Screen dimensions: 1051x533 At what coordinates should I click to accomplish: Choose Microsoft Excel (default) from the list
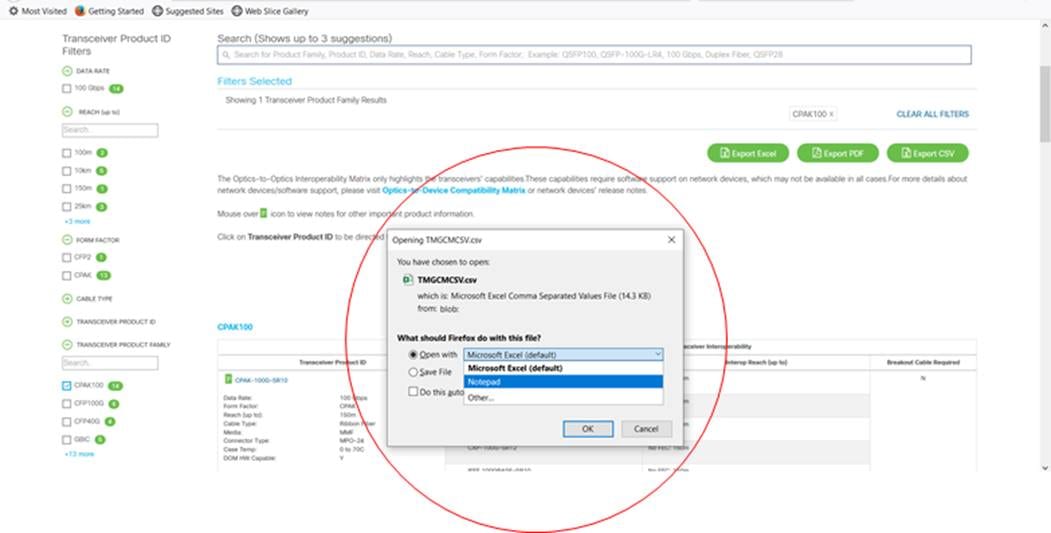563,368
